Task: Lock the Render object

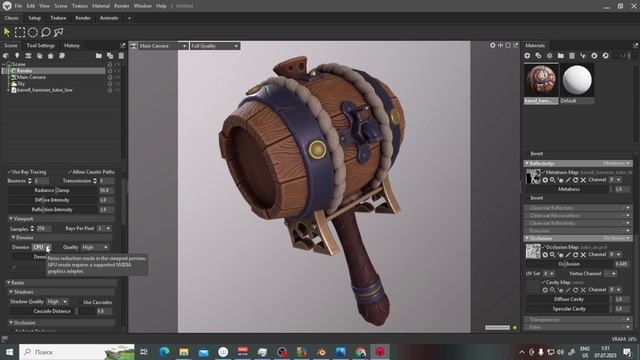Action: tap(110, 71)
